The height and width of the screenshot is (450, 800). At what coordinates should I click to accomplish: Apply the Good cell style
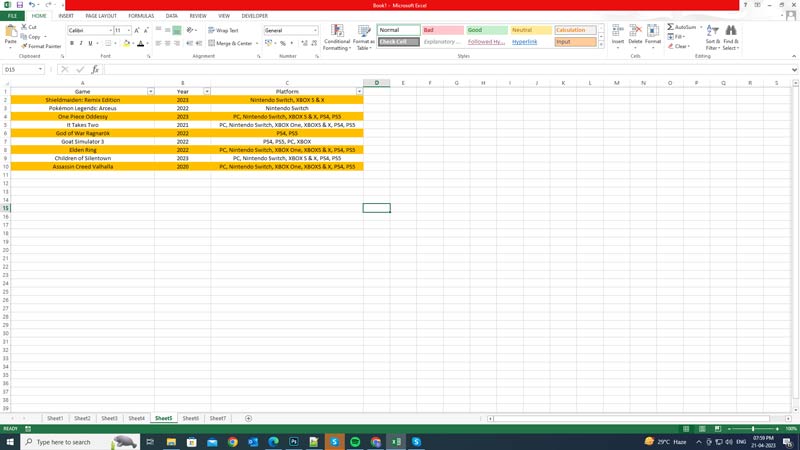pyautogui.click(x=487, y=30)
